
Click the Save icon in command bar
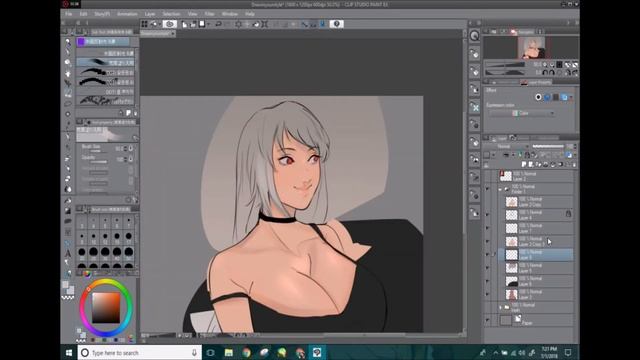tap(202, 24)
